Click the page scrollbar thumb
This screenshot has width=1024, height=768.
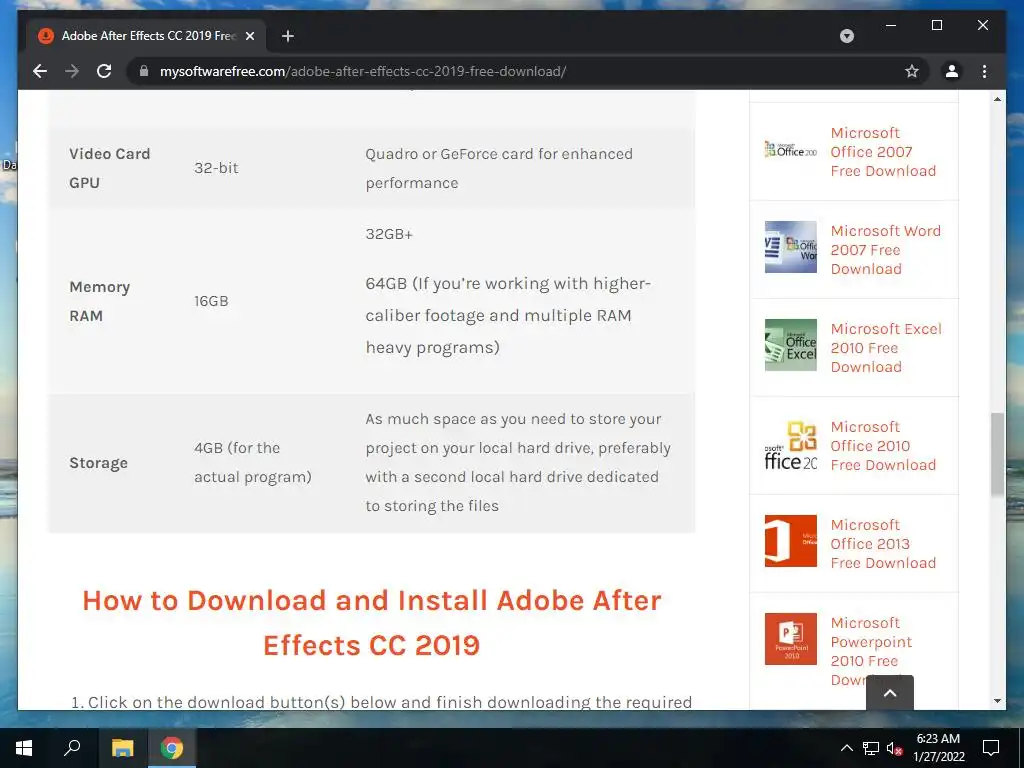[997, 454]
